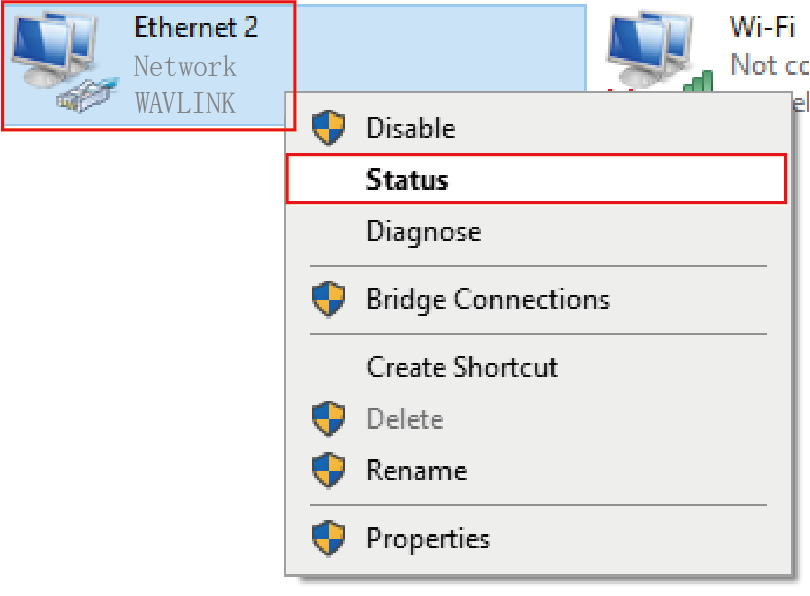Screen dimensions: 810x596
Task: Open Status from the context menu
Action: pyautogui.click(x=407, y=180)
